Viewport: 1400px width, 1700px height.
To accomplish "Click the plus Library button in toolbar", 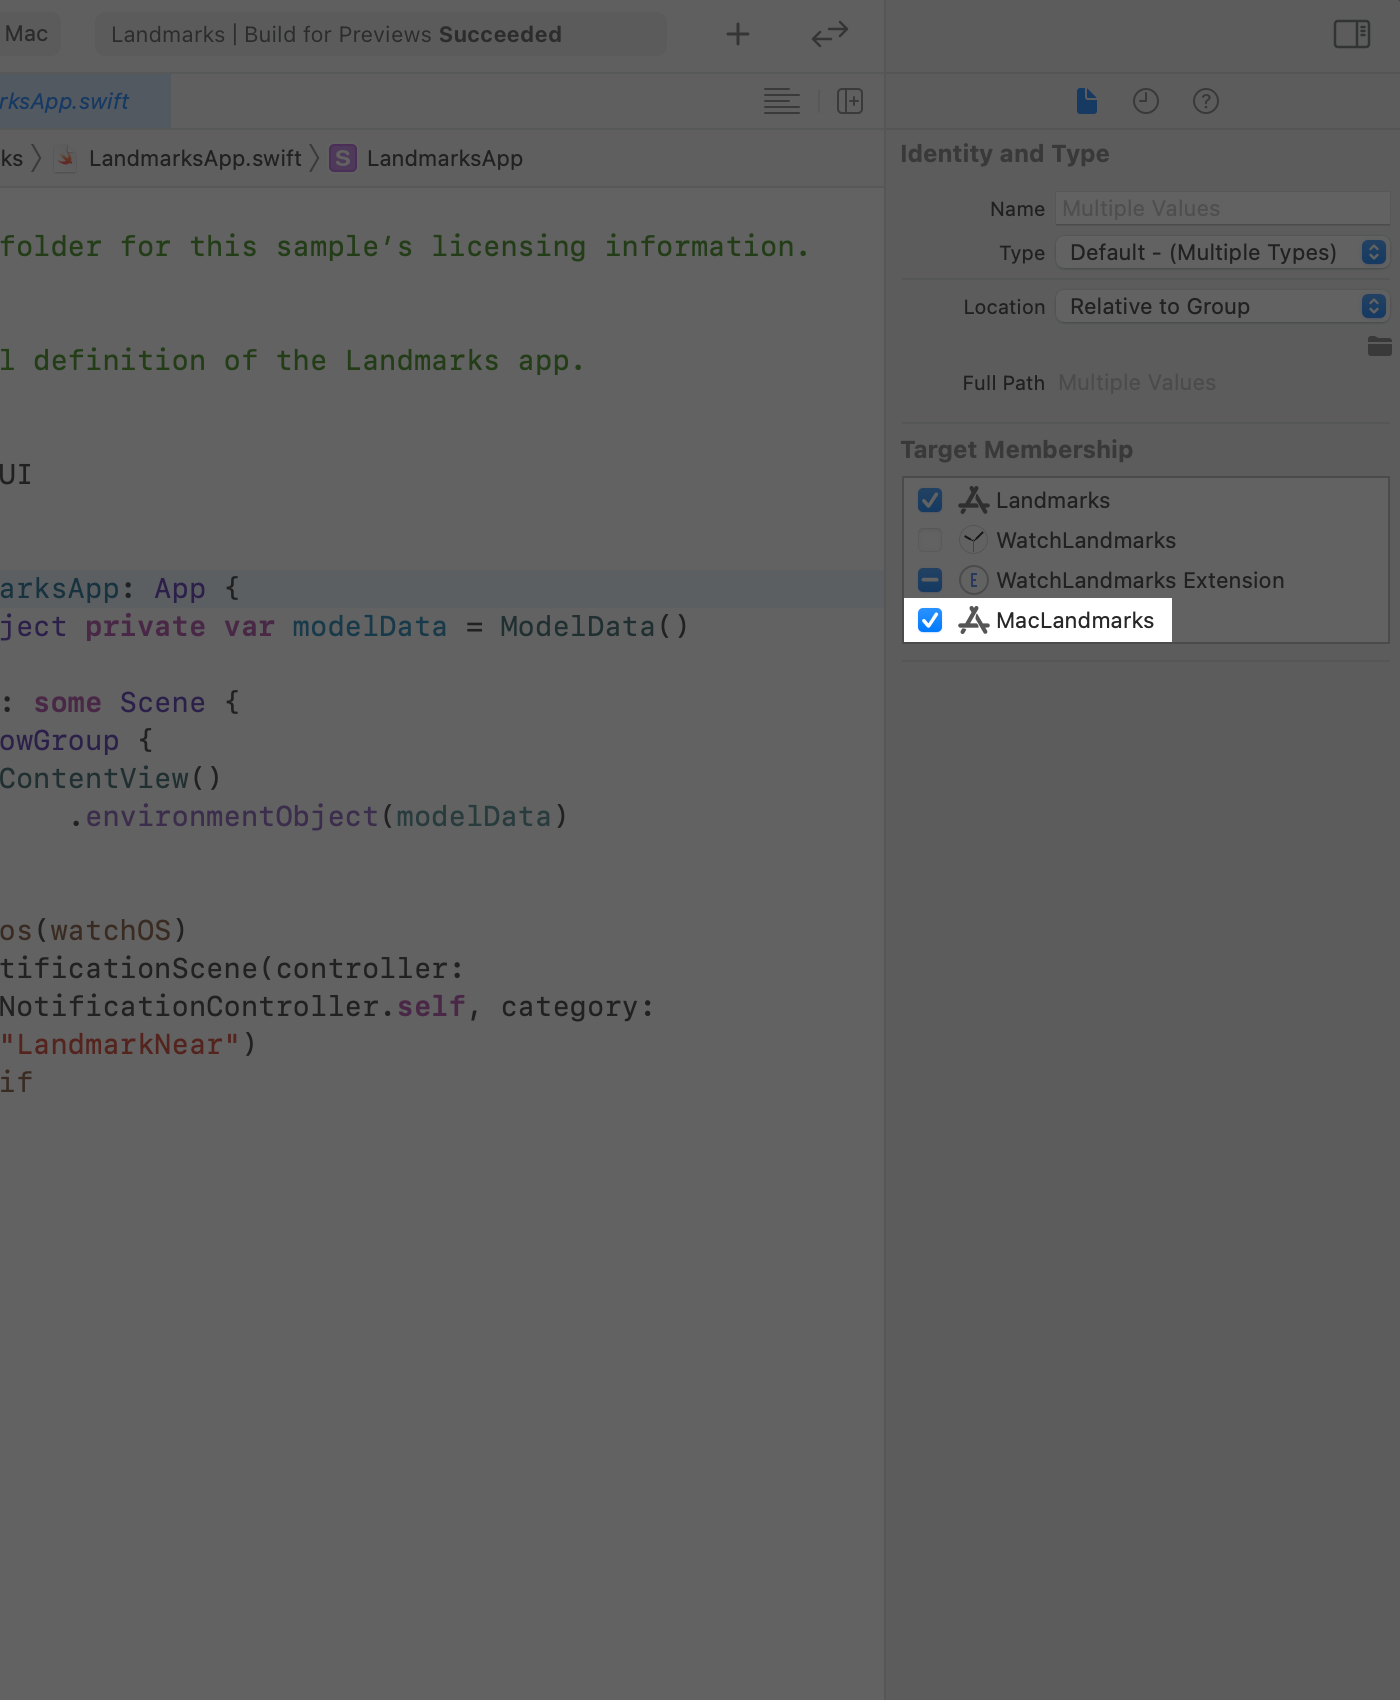I will [x=738, y=34].
